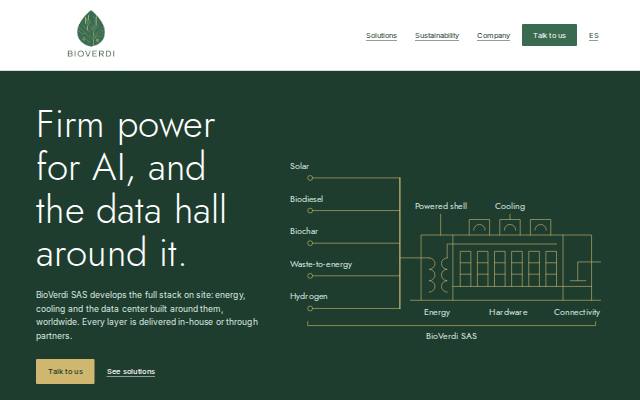Click the Biochar source node circle

(310, 243)
